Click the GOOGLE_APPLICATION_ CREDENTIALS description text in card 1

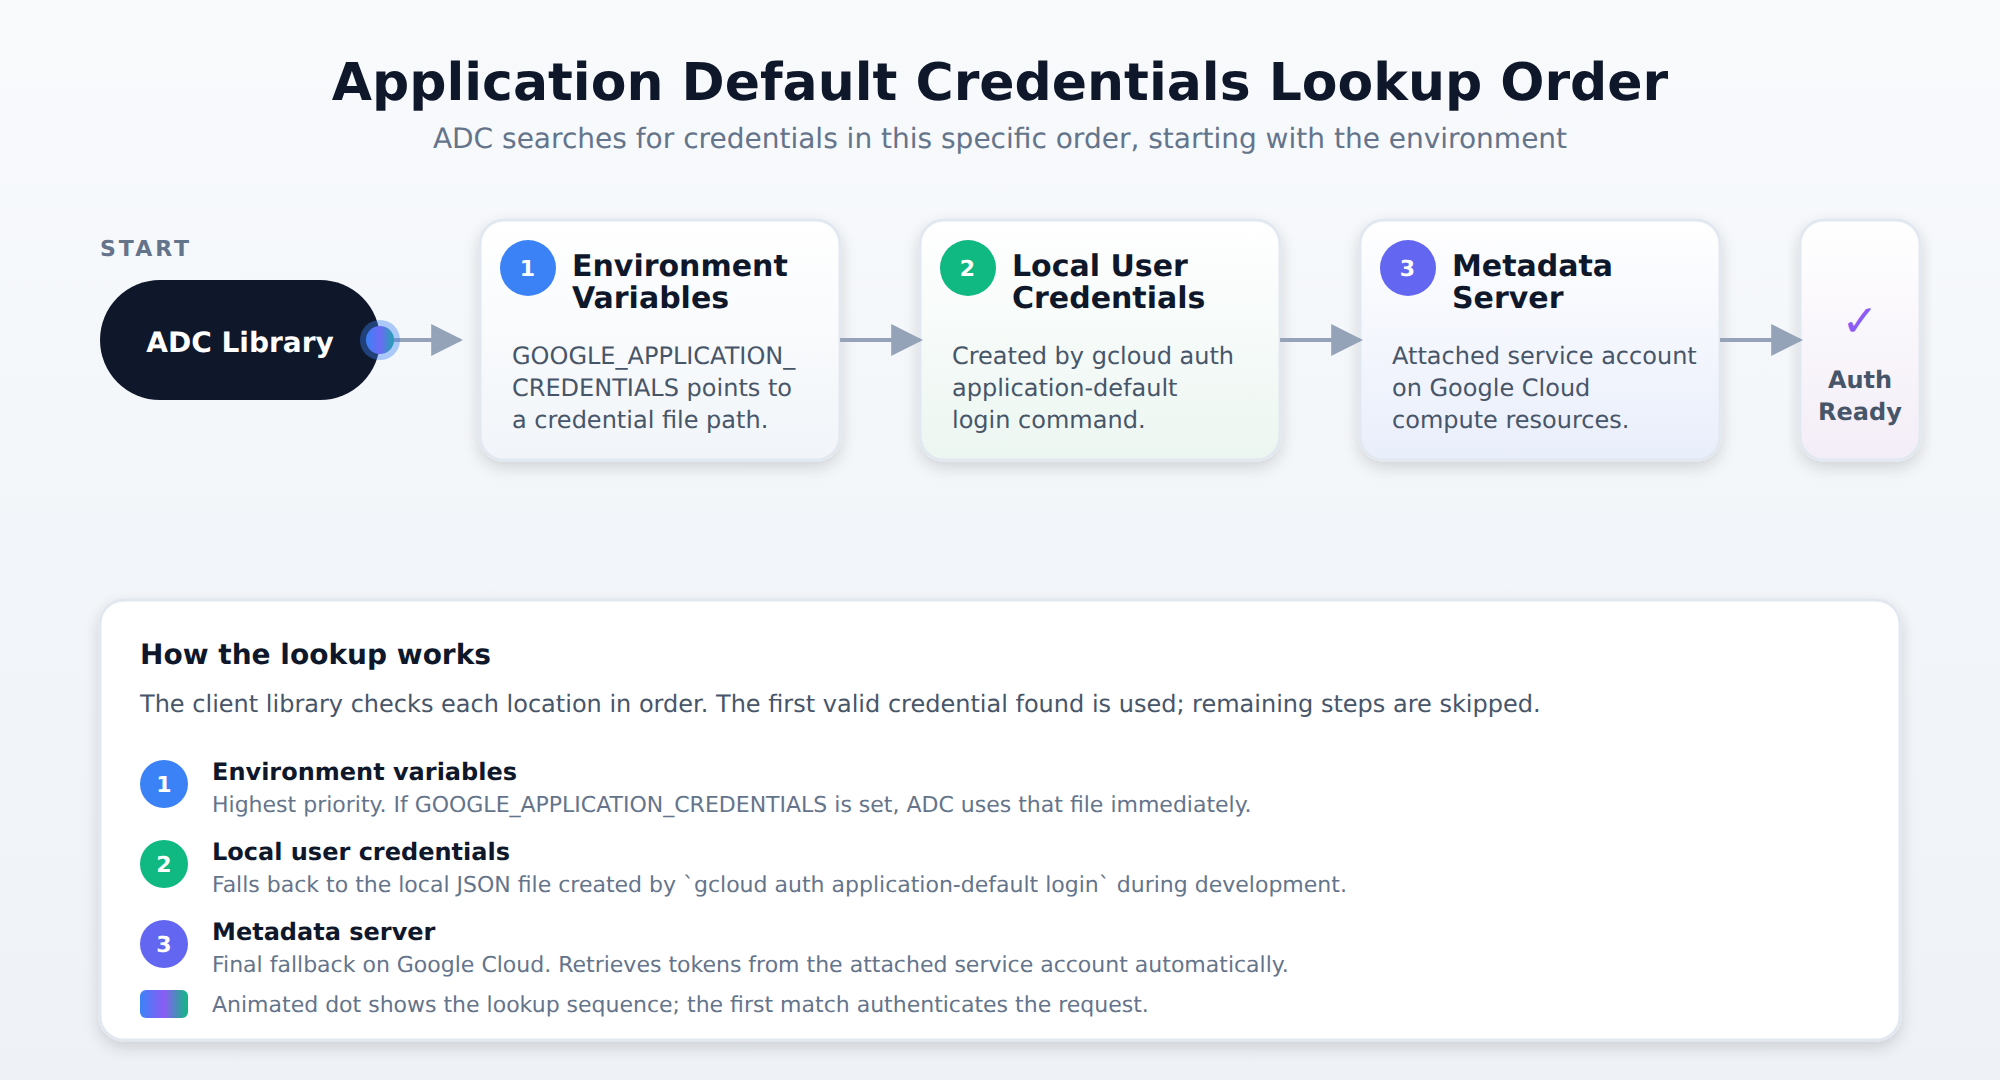click(654, 387)
